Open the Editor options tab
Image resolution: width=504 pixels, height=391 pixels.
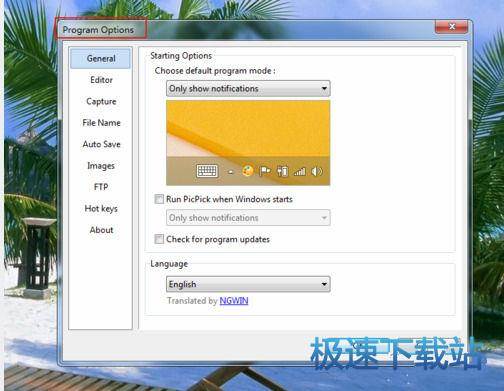click(x=101, y=80)
